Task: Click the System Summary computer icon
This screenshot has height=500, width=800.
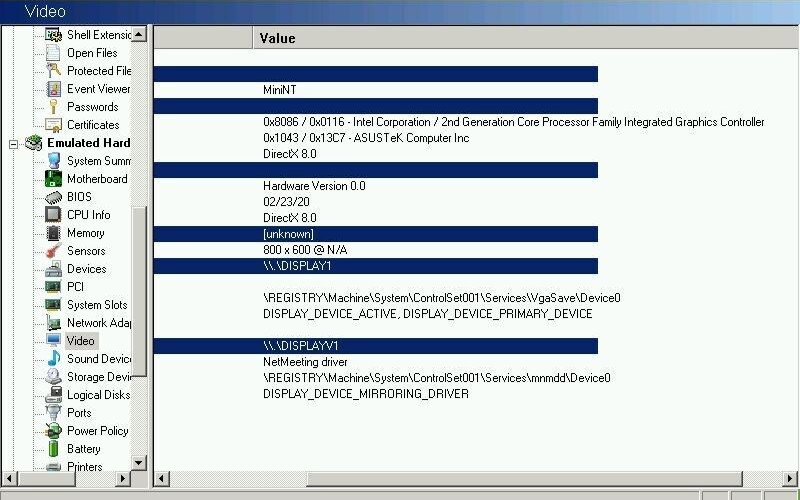Action: [x=53, y=161]
